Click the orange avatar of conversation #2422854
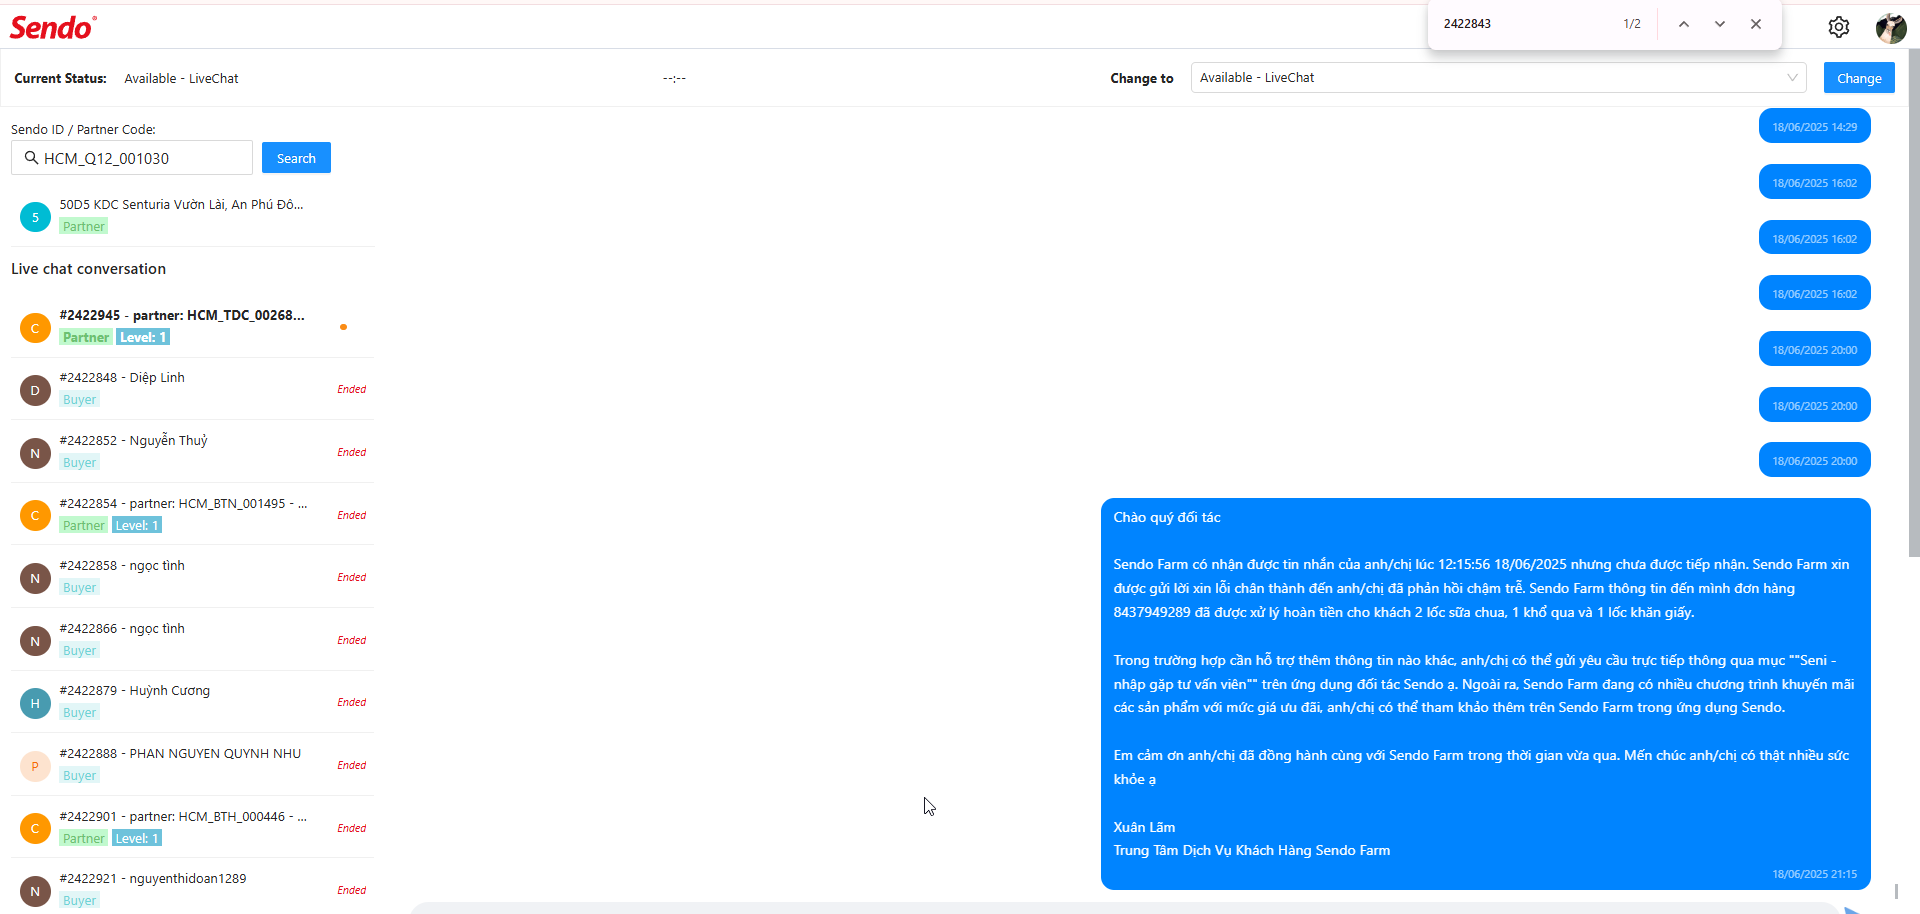 (x=35, y=515)
